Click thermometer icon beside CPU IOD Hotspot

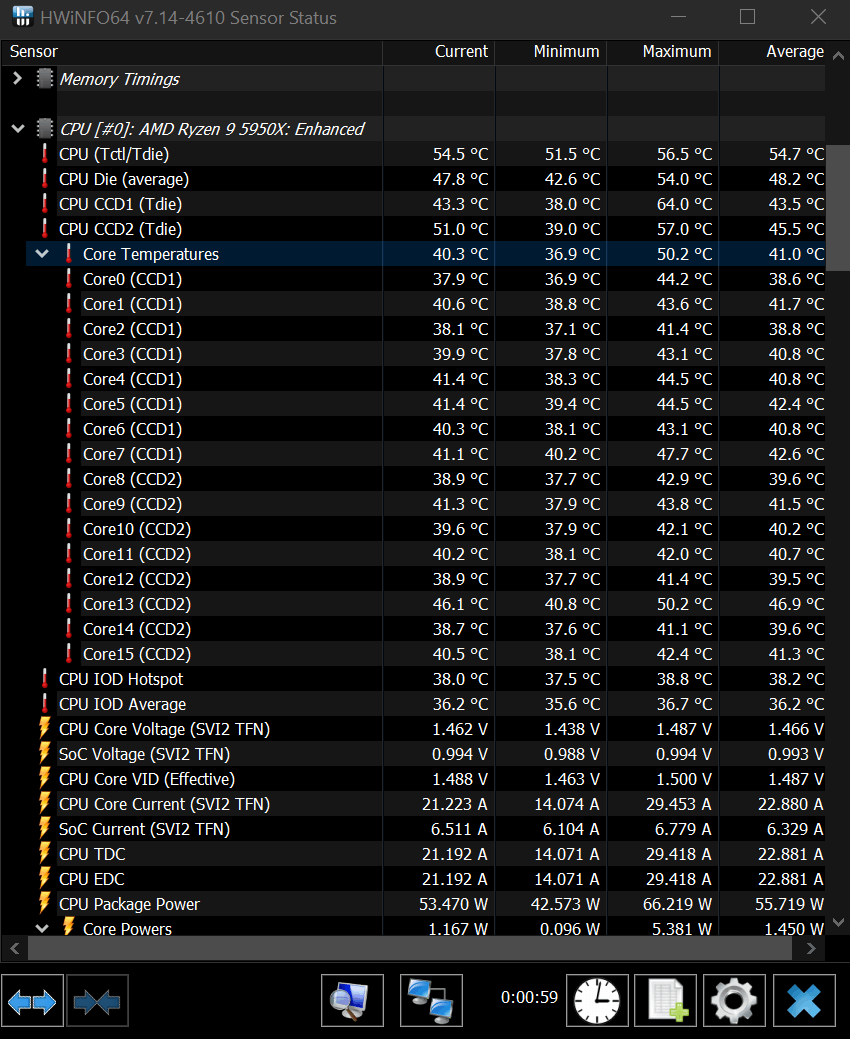44,679
